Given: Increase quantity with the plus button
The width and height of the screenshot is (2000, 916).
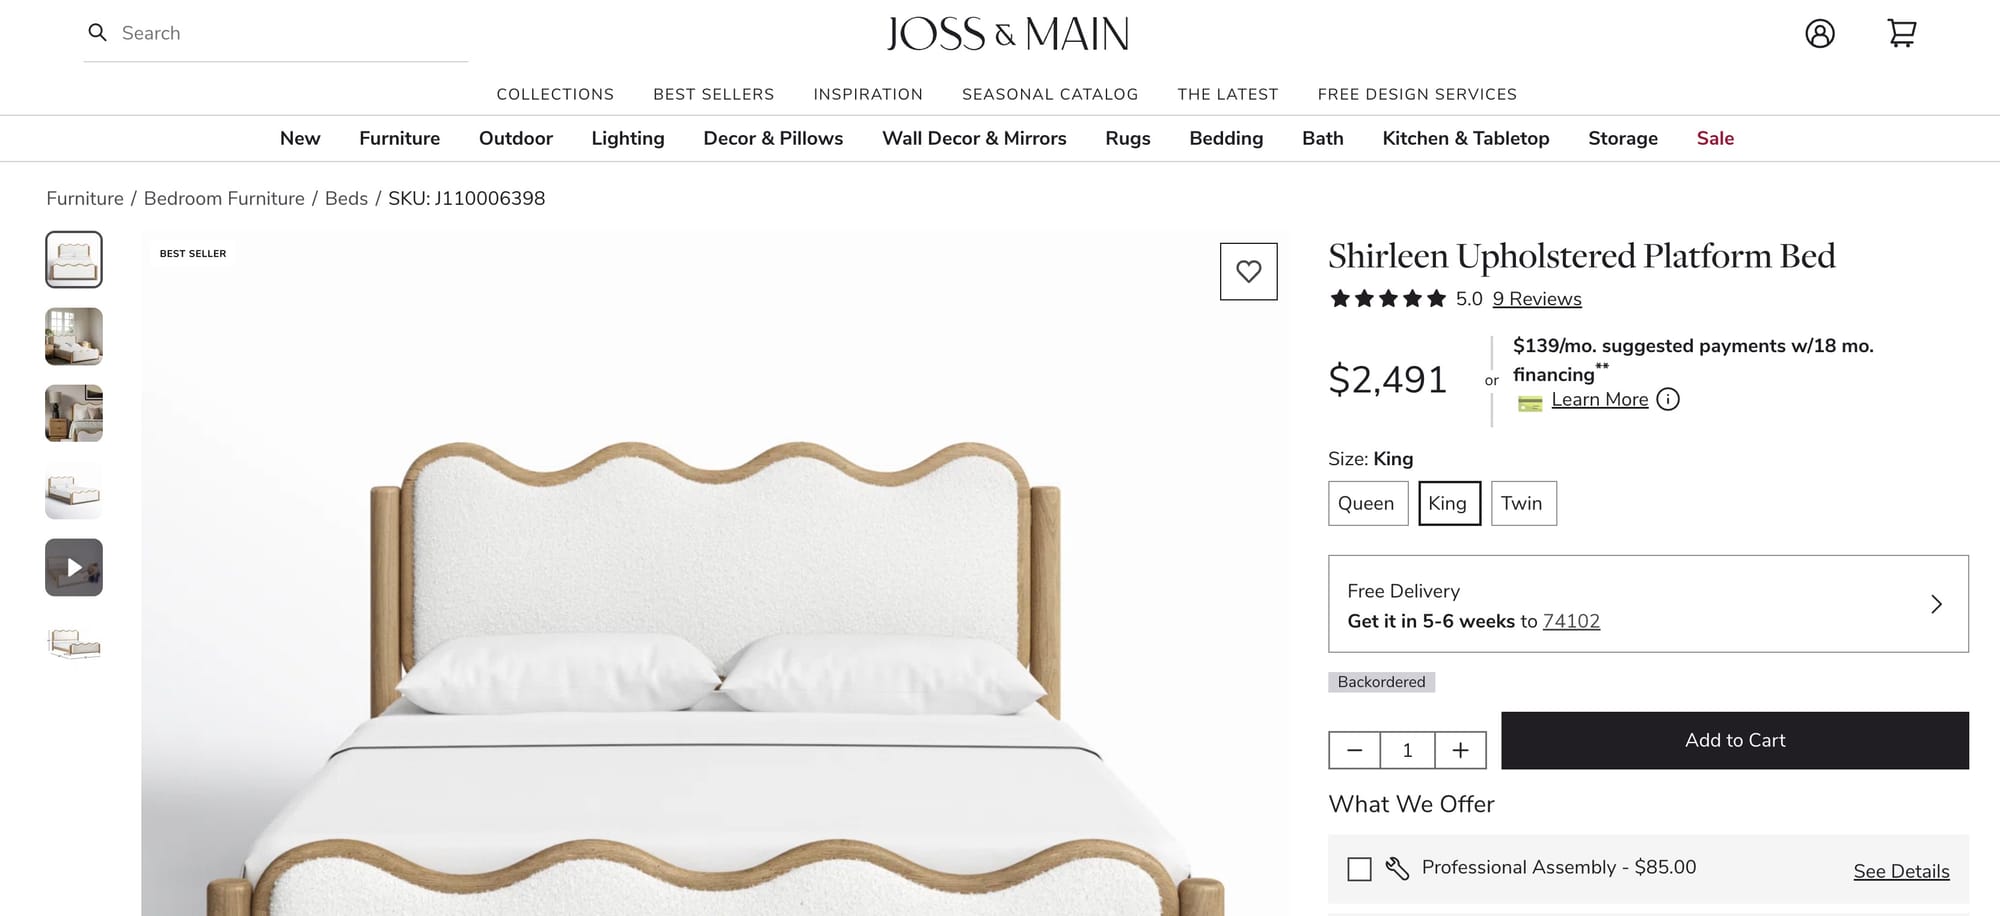Looking at the screenshot, I should click(1460, 750).
